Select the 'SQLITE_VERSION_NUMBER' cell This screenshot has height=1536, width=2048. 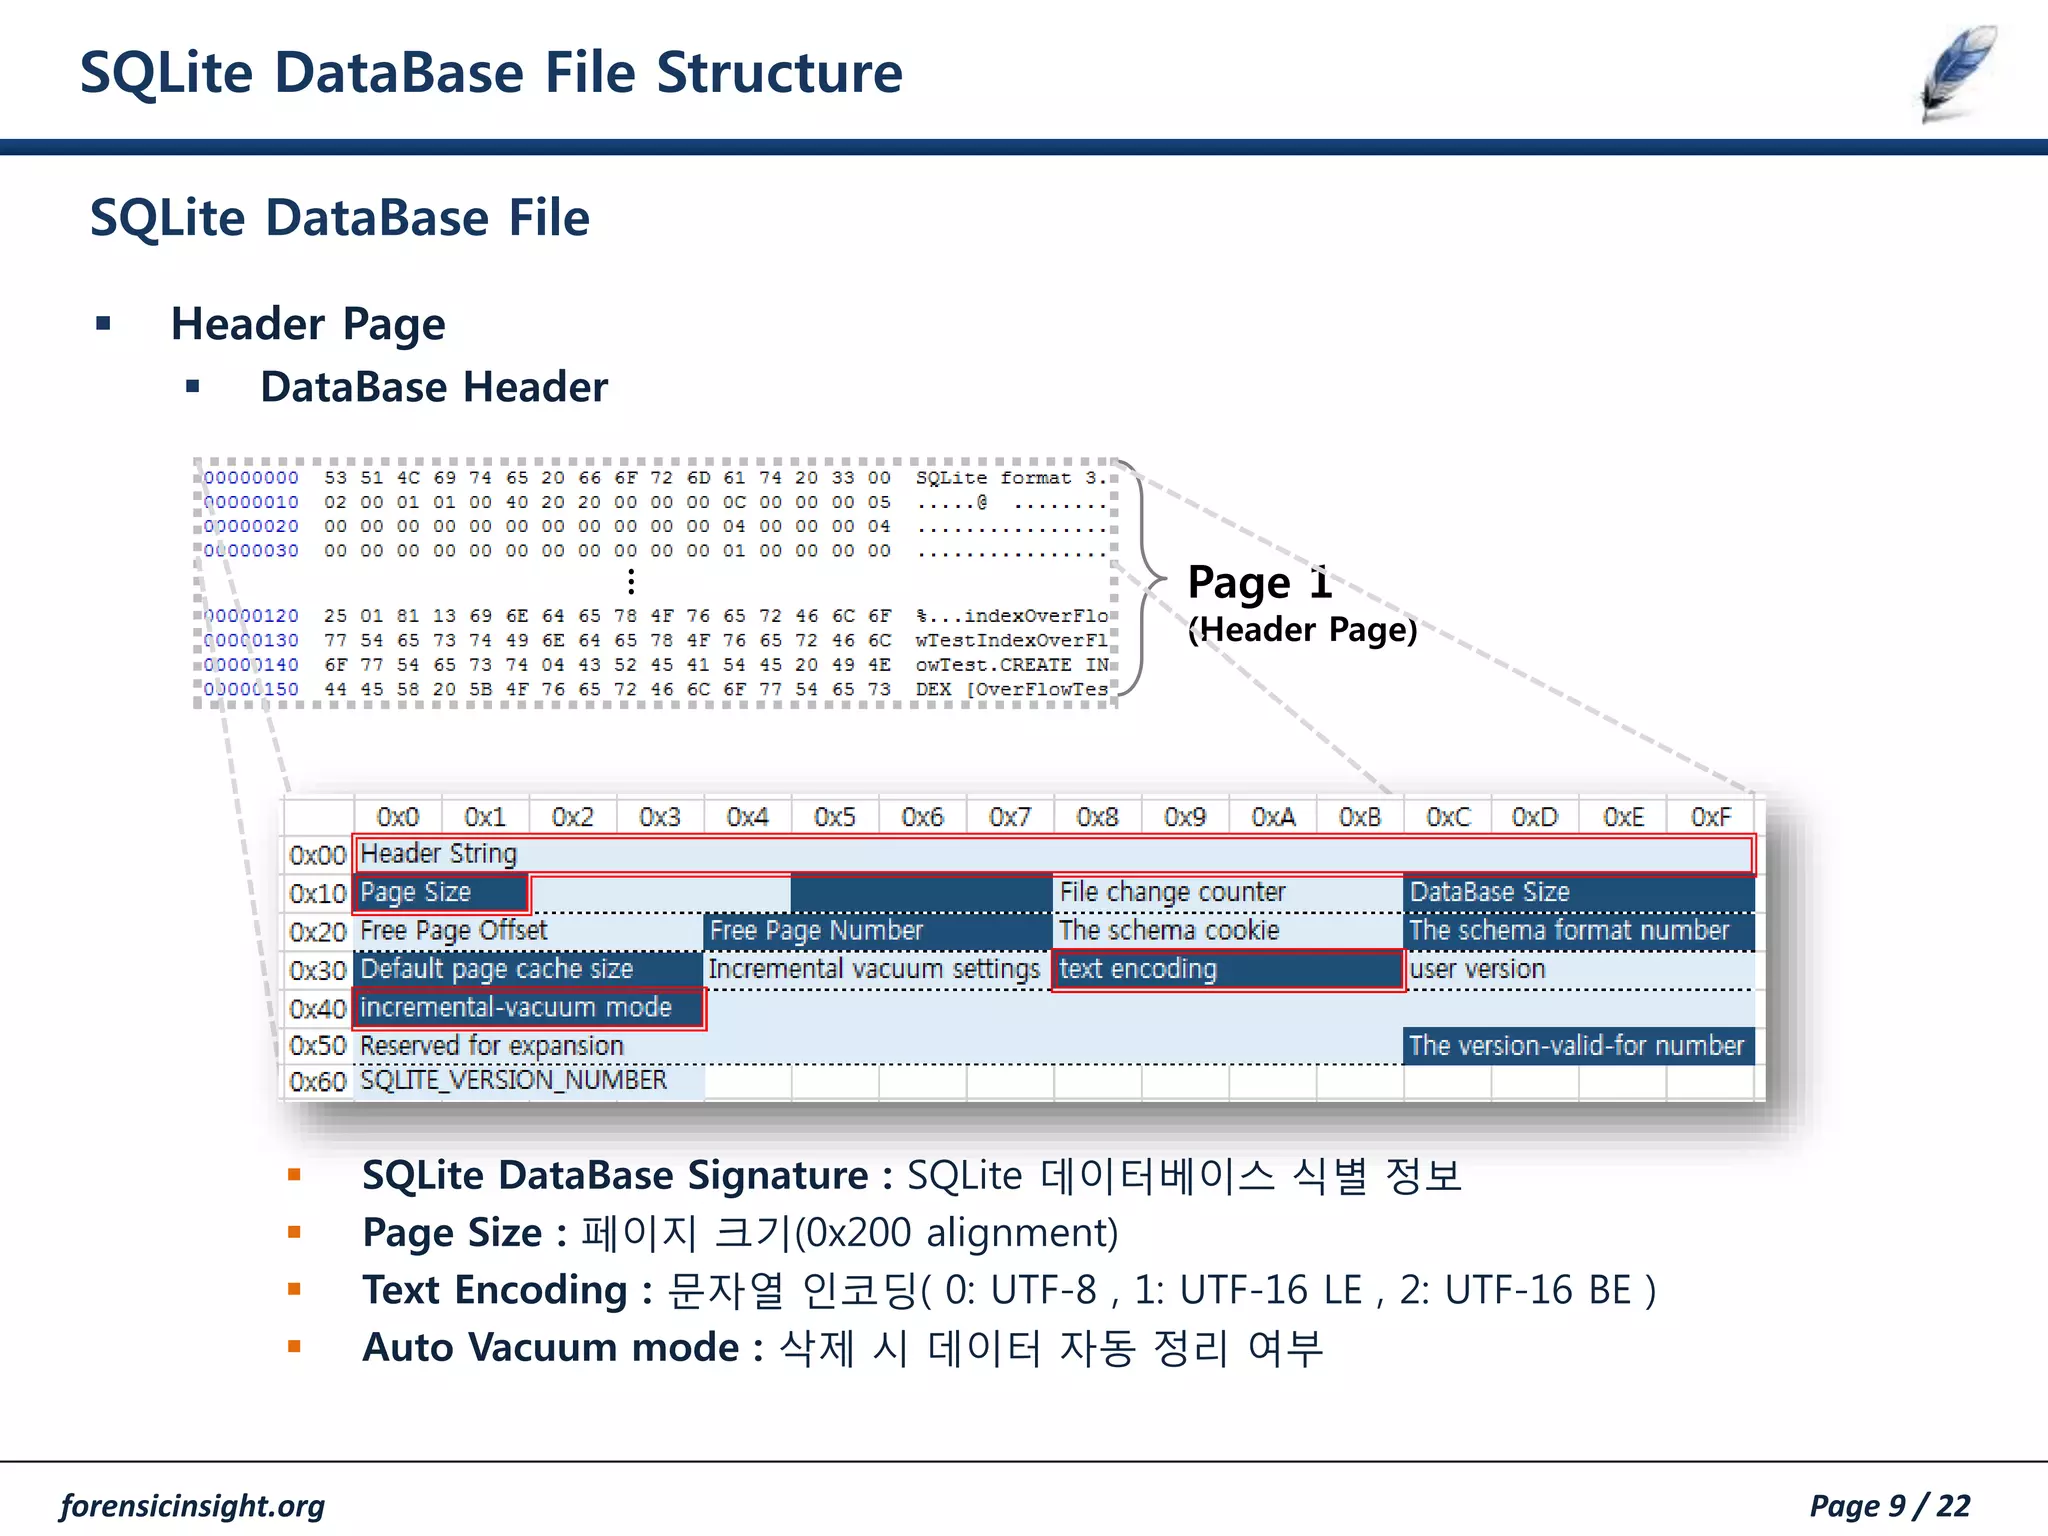pyautogui.click(x=529, y=1082)
